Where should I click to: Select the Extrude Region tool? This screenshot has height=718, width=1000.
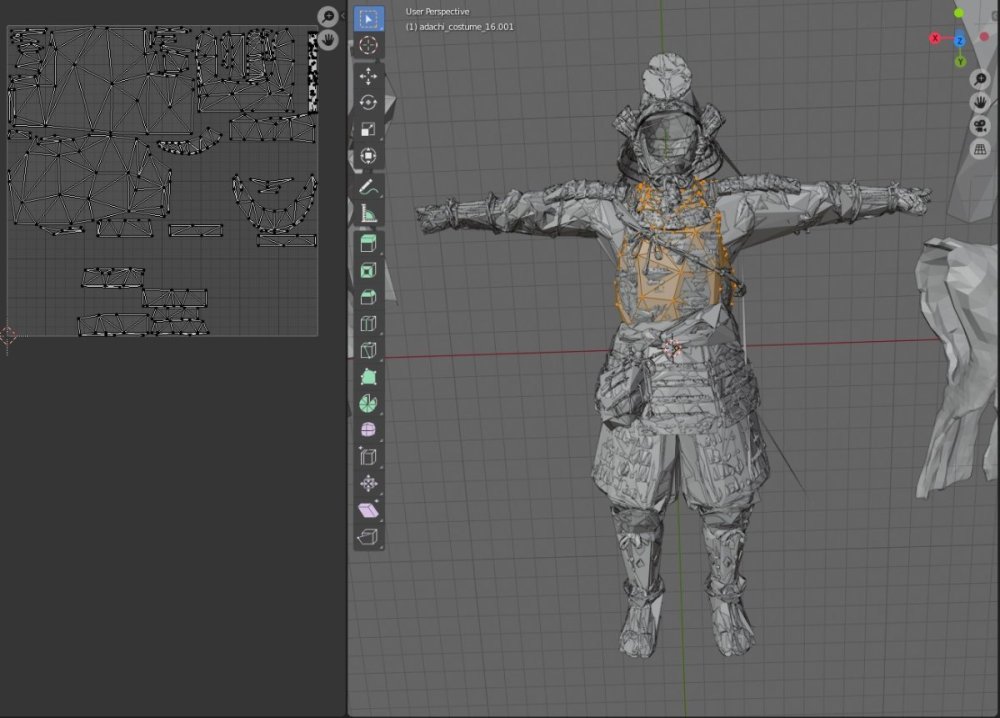click(368, 243)
